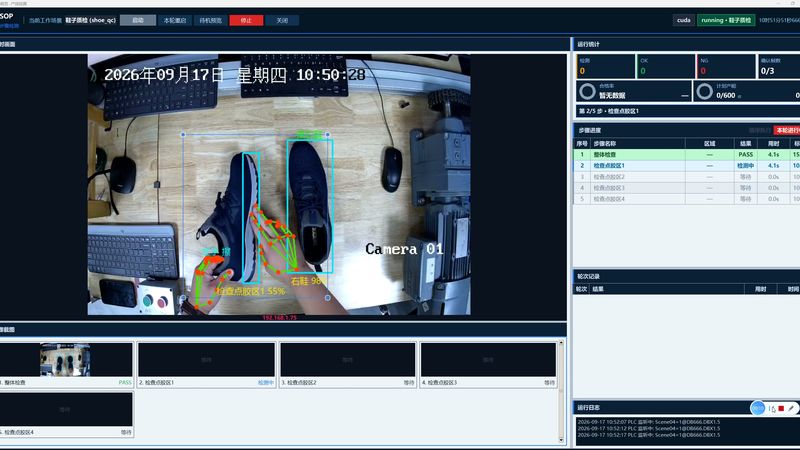Viewport: 800px width, 450px height.
Task: Click the blue timer circle on recorder widget
Action: coord(758,408)
